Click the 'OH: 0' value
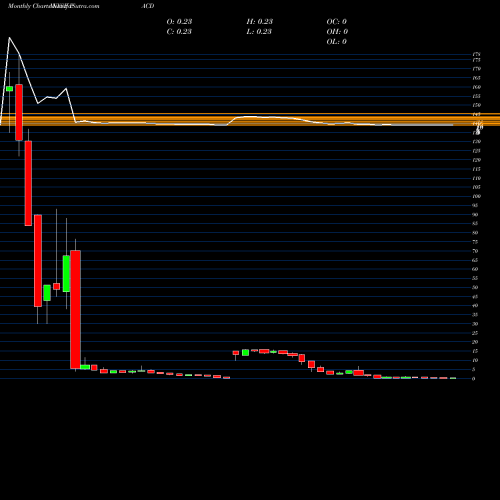This screenshot has width=500, height=500. (337, 31)
